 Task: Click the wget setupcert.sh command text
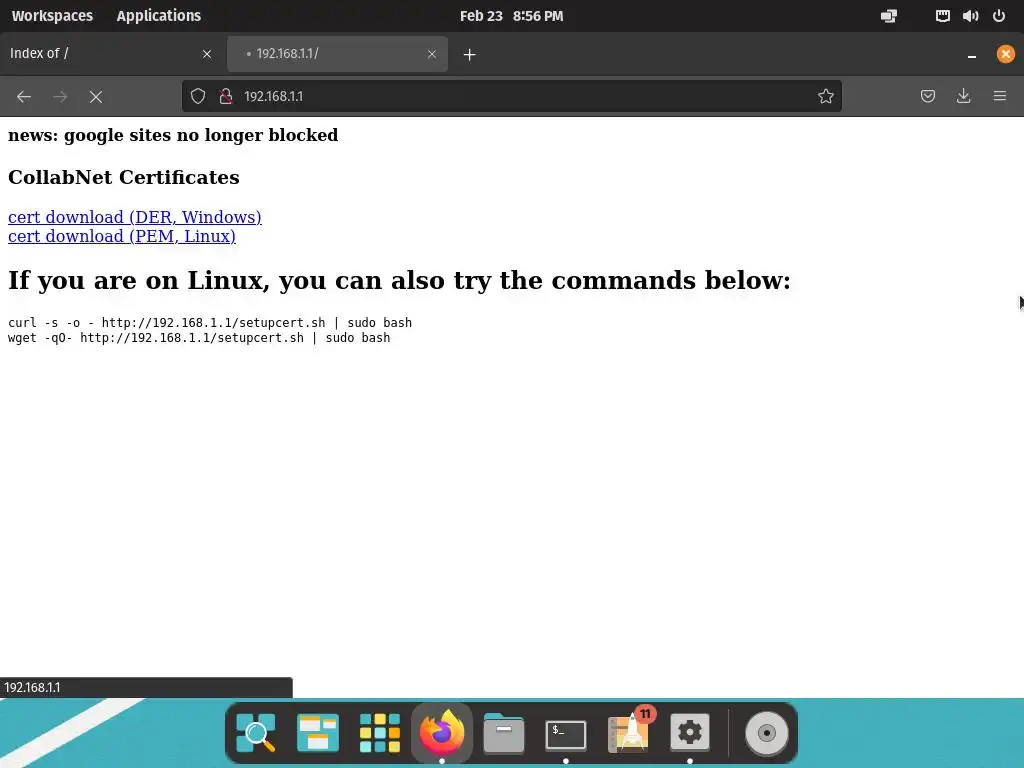(x=199, y=338)
